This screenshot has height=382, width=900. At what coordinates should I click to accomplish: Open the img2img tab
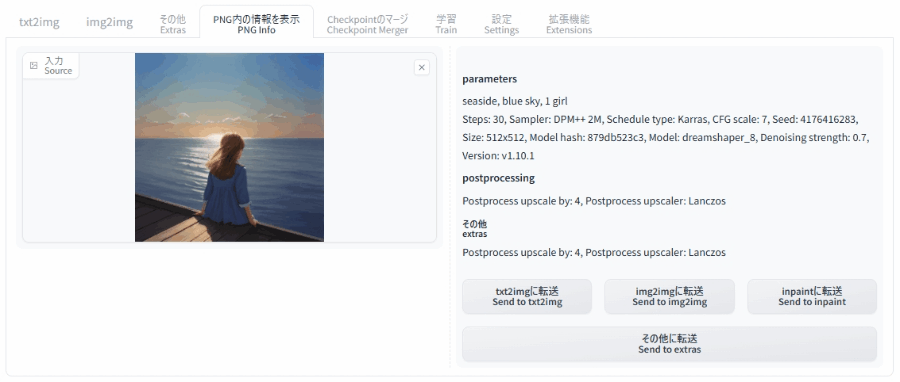tap(110, 22)
